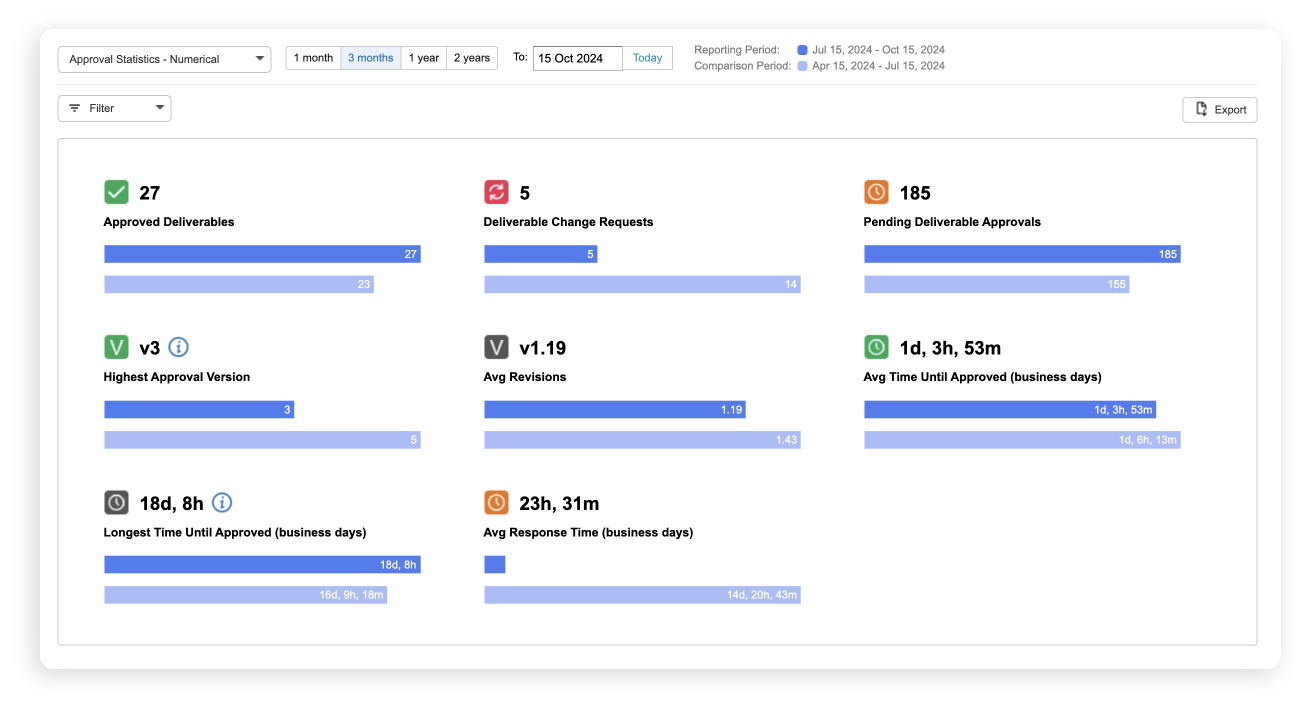1311x710 pixels.
Task: Select the orange clock icon for Avg Response Time
Action: point(495,502)
